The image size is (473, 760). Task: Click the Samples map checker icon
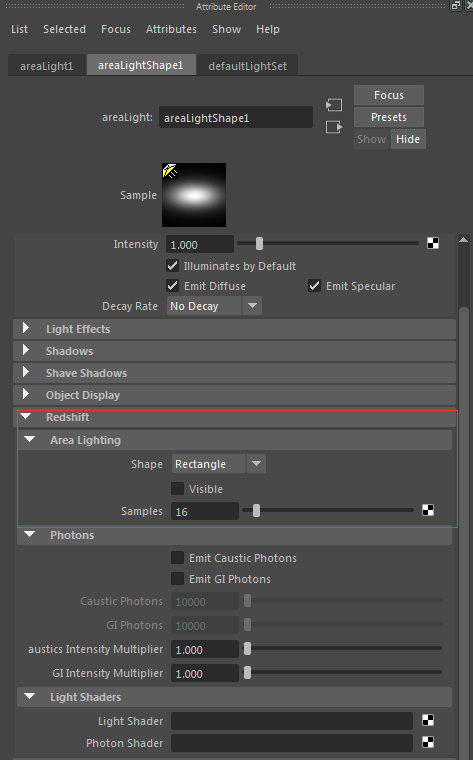point(428,510)
